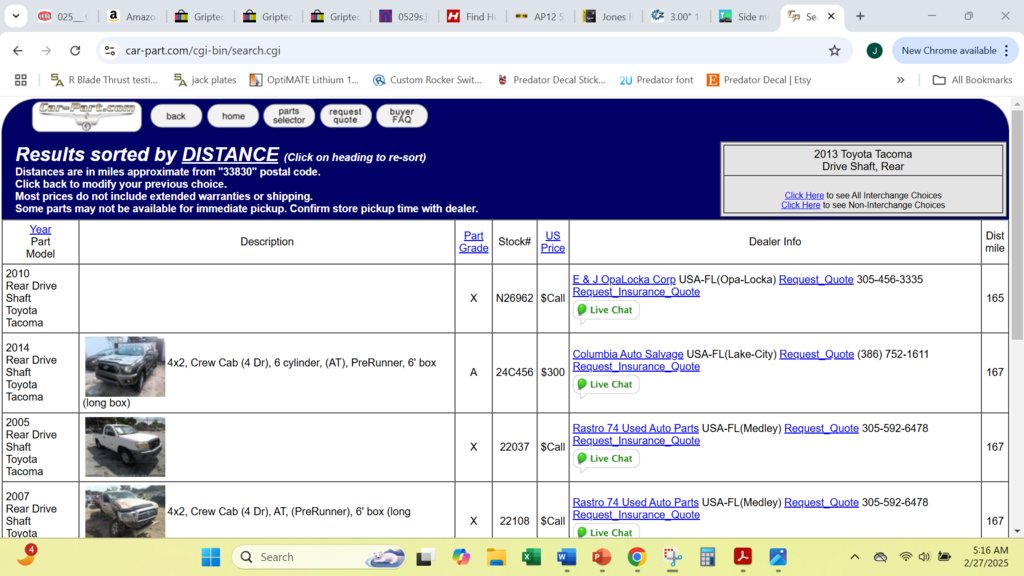This screenshot has width=1024, height=576.
Task: Click the Chrome forward arrow
Action: [x=46, y=50]
